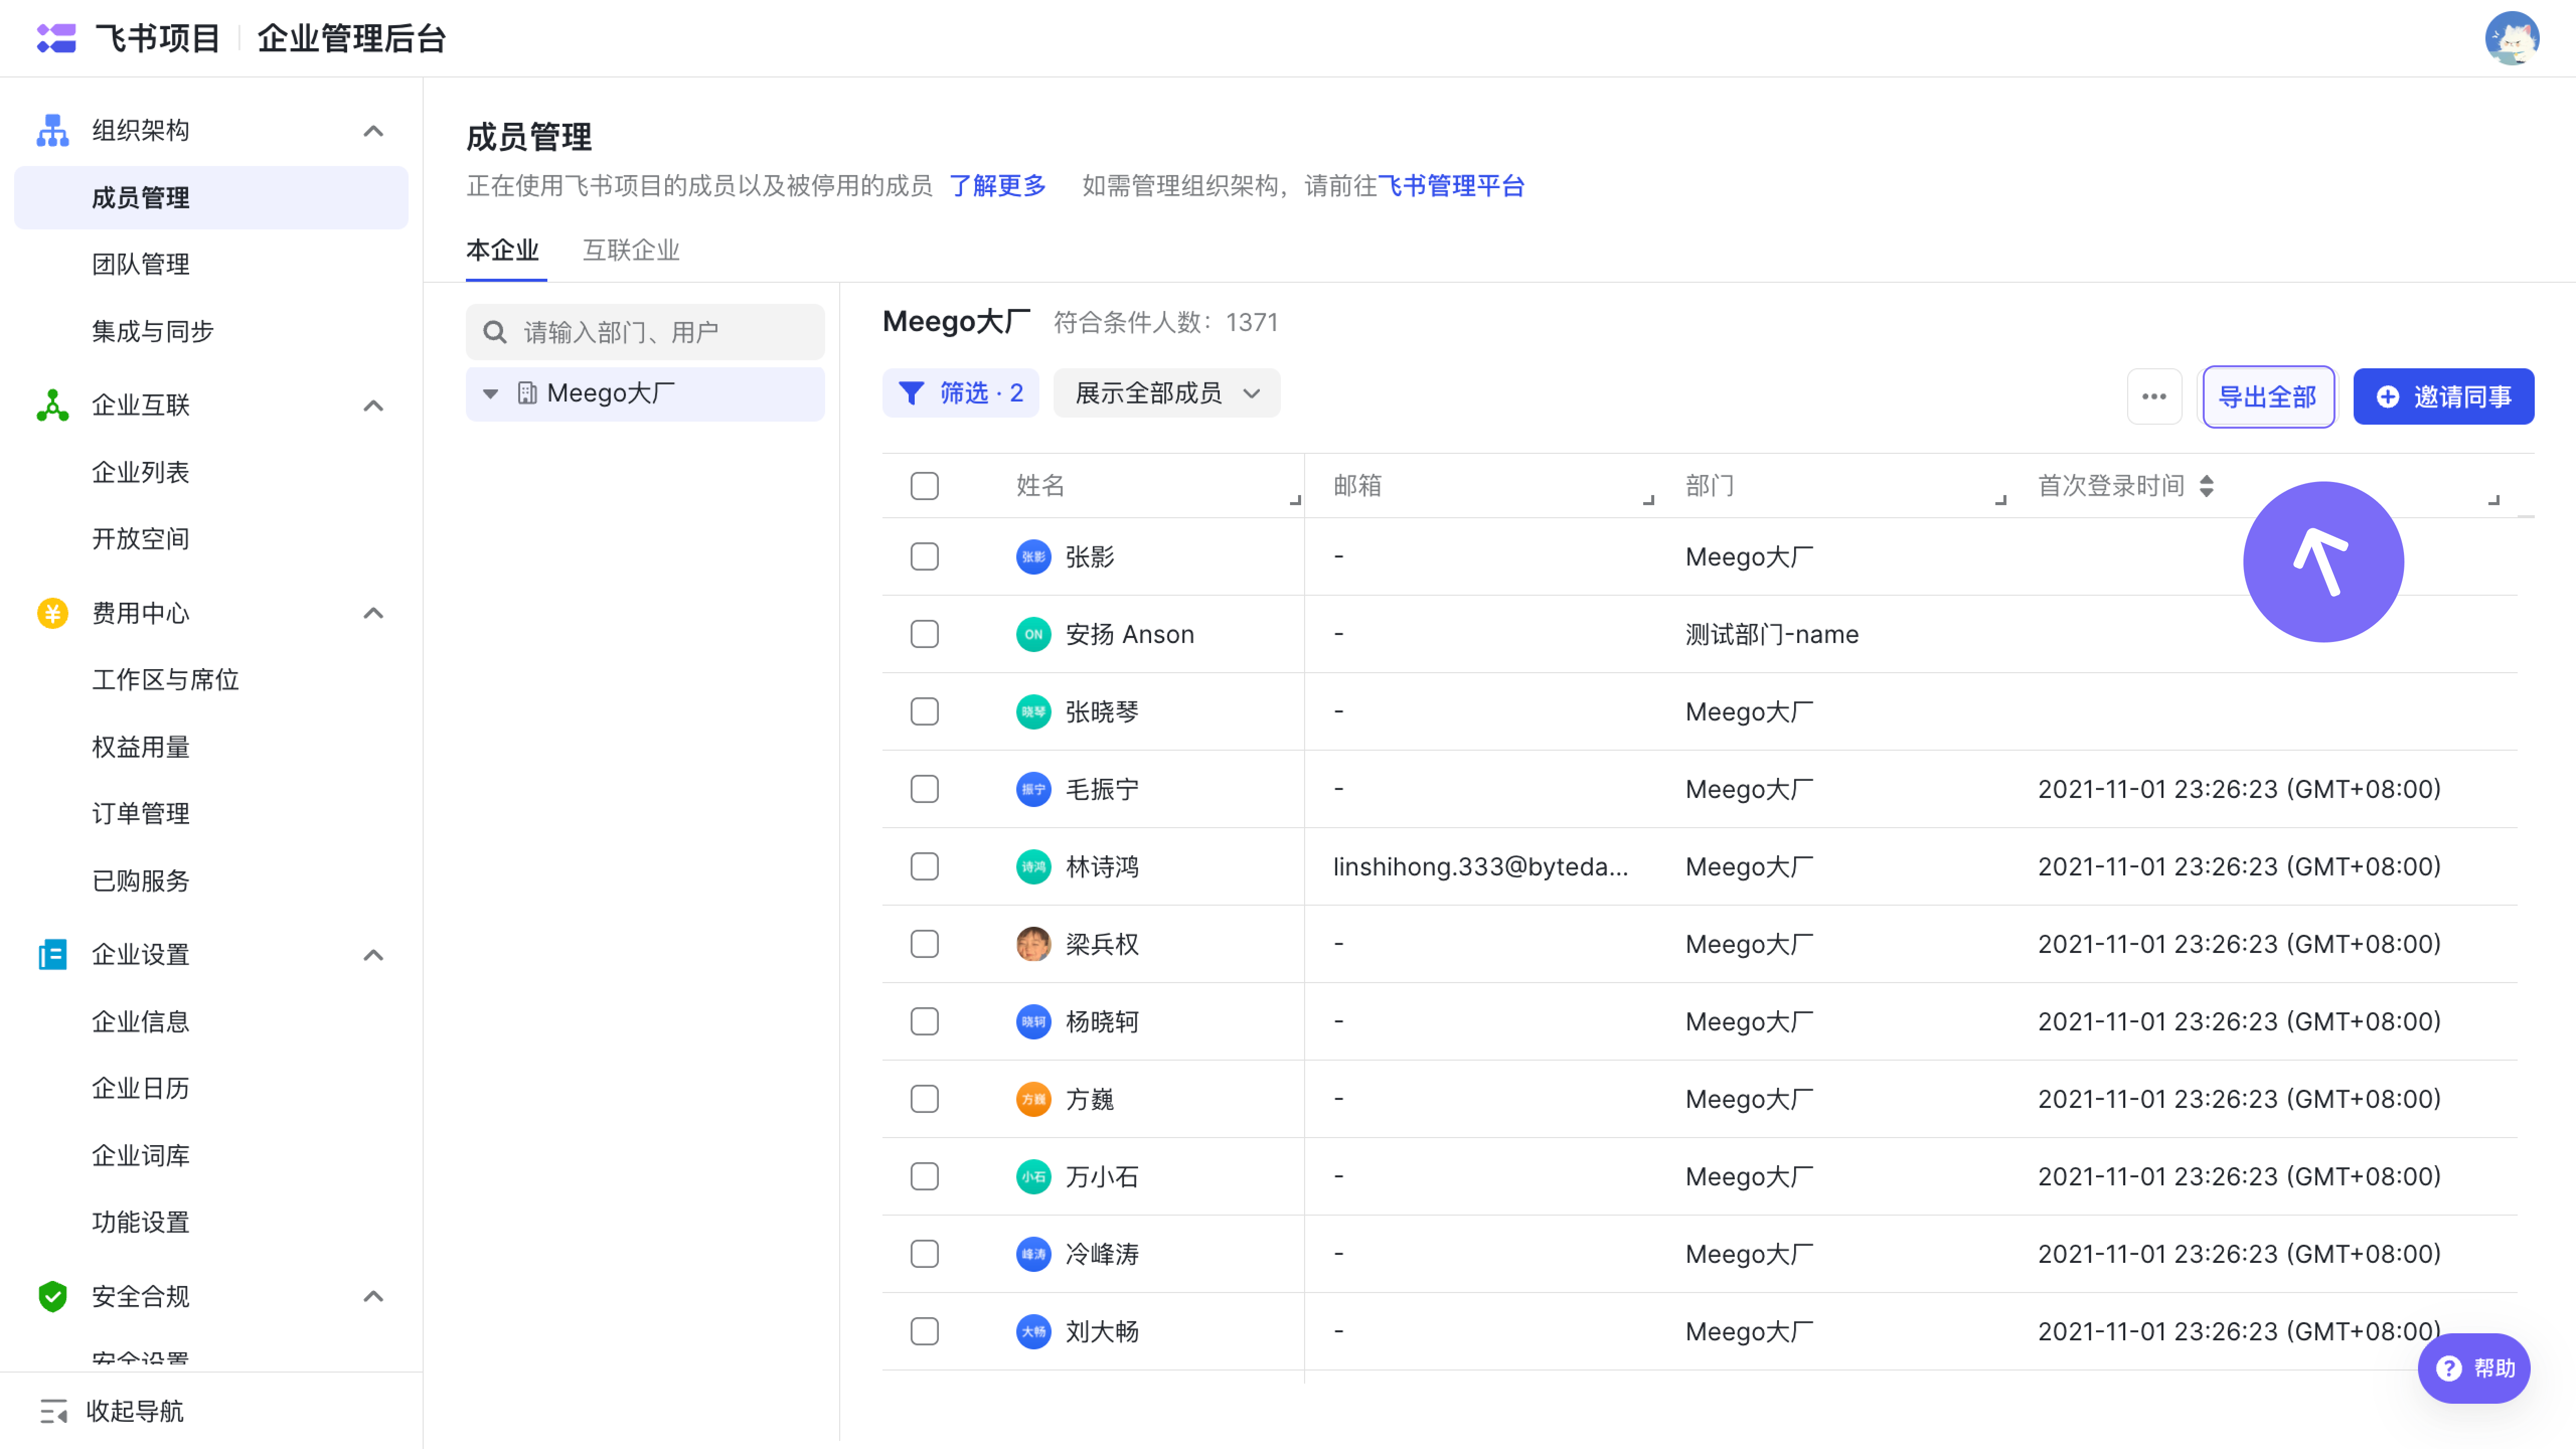
Task: Open 企业信息 in the sidebar
Action: [141, 1021]
